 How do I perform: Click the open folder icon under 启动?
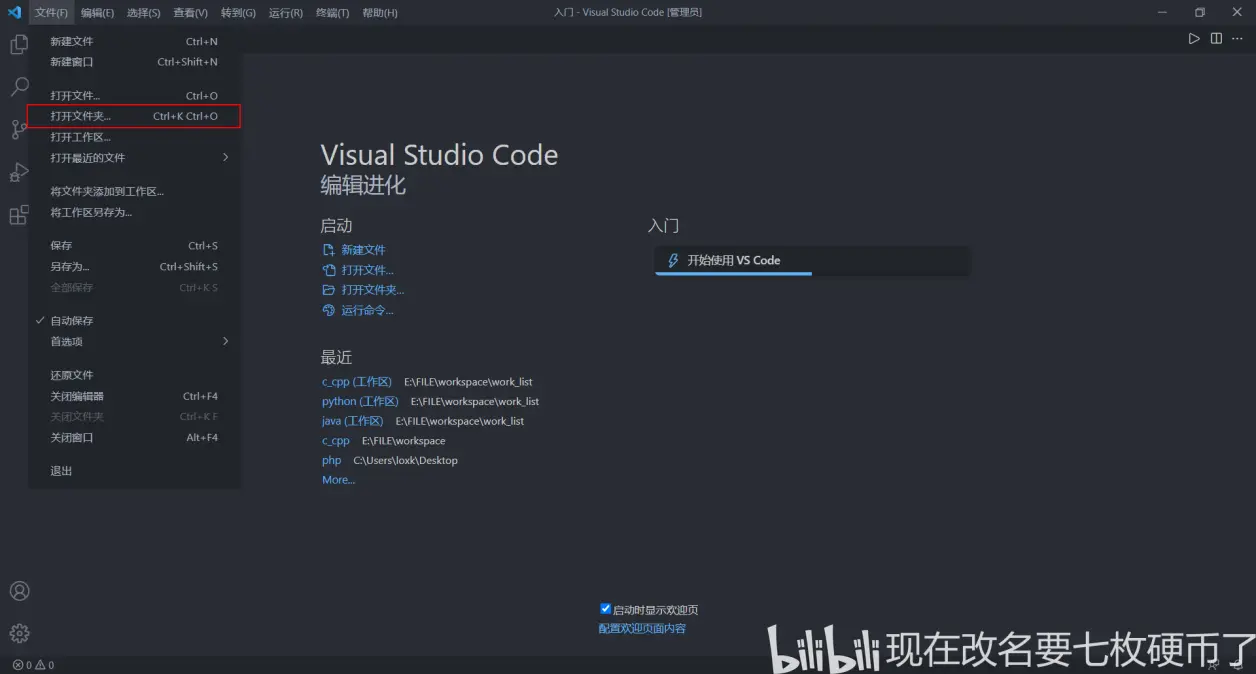tap(328, 290)
